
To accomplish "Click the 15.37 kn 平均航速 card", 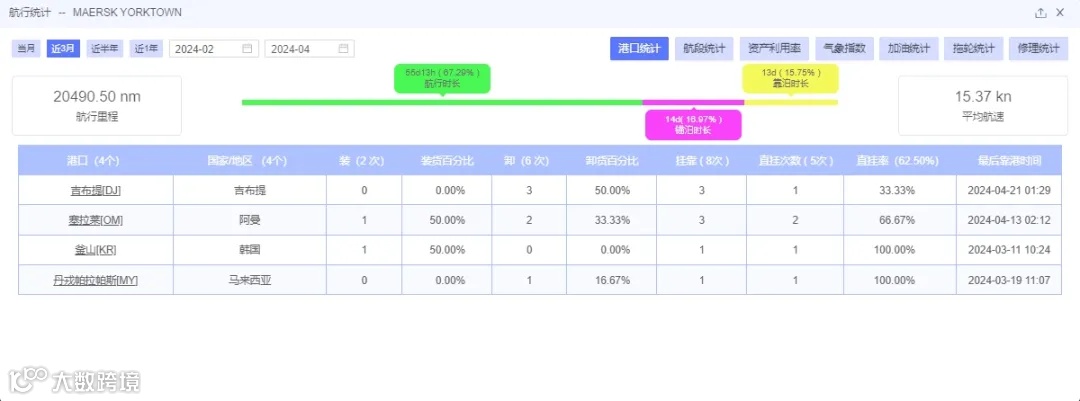I will tap(983, 105).
